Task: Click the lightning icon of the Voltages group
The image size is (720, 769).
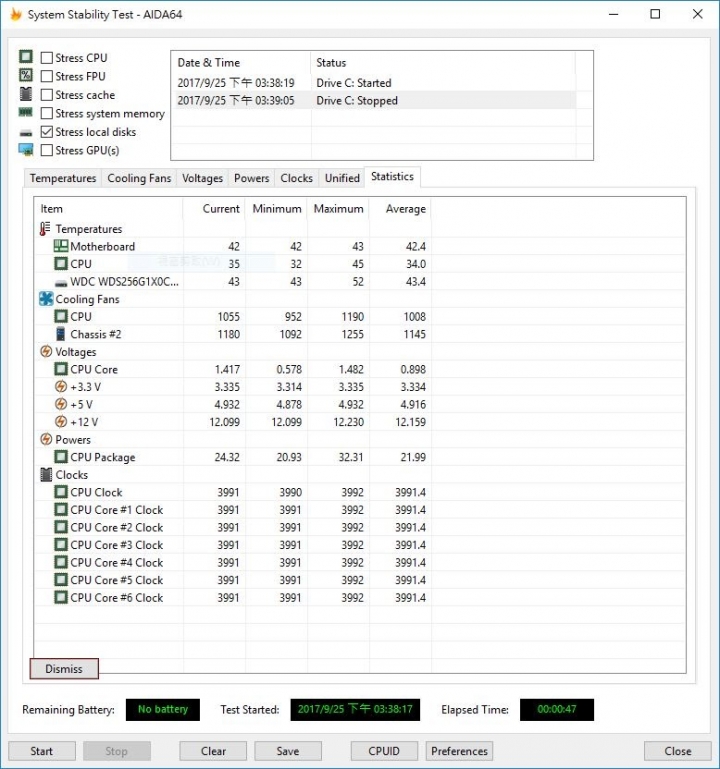Action: [x=46, y=351]
